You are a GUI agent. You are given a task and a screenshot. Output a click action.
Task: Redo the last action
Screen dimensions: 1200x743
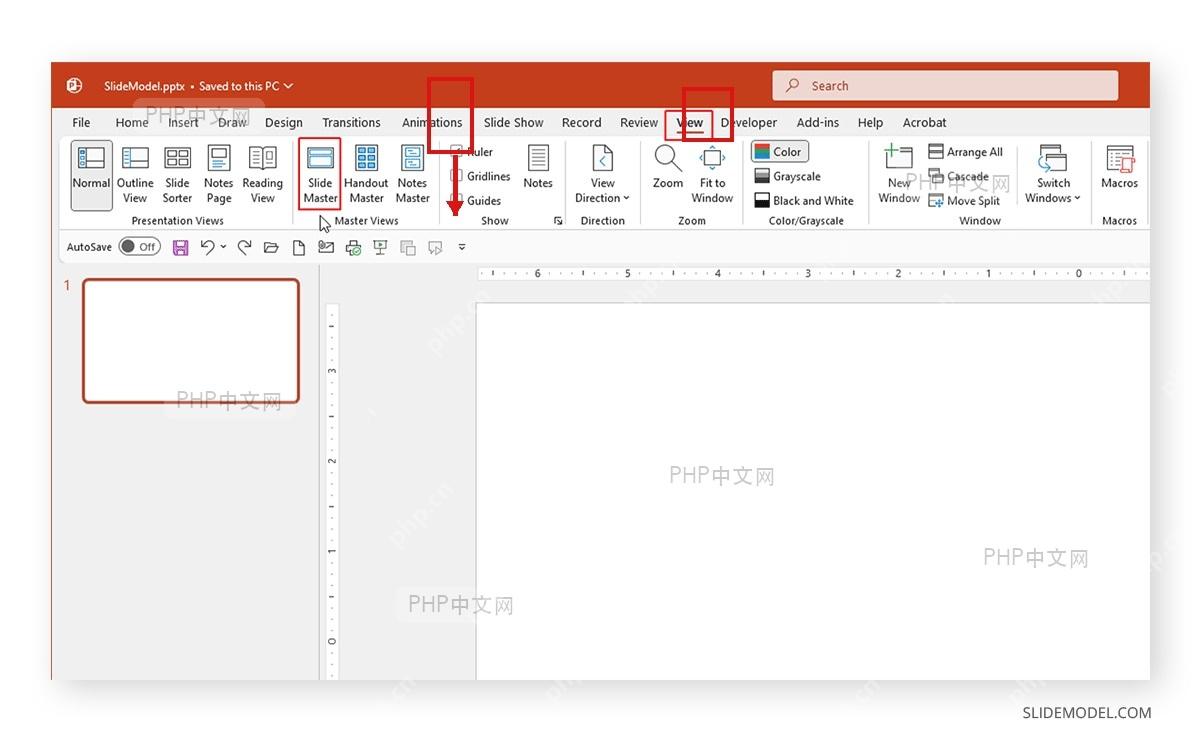click(244, 247)
